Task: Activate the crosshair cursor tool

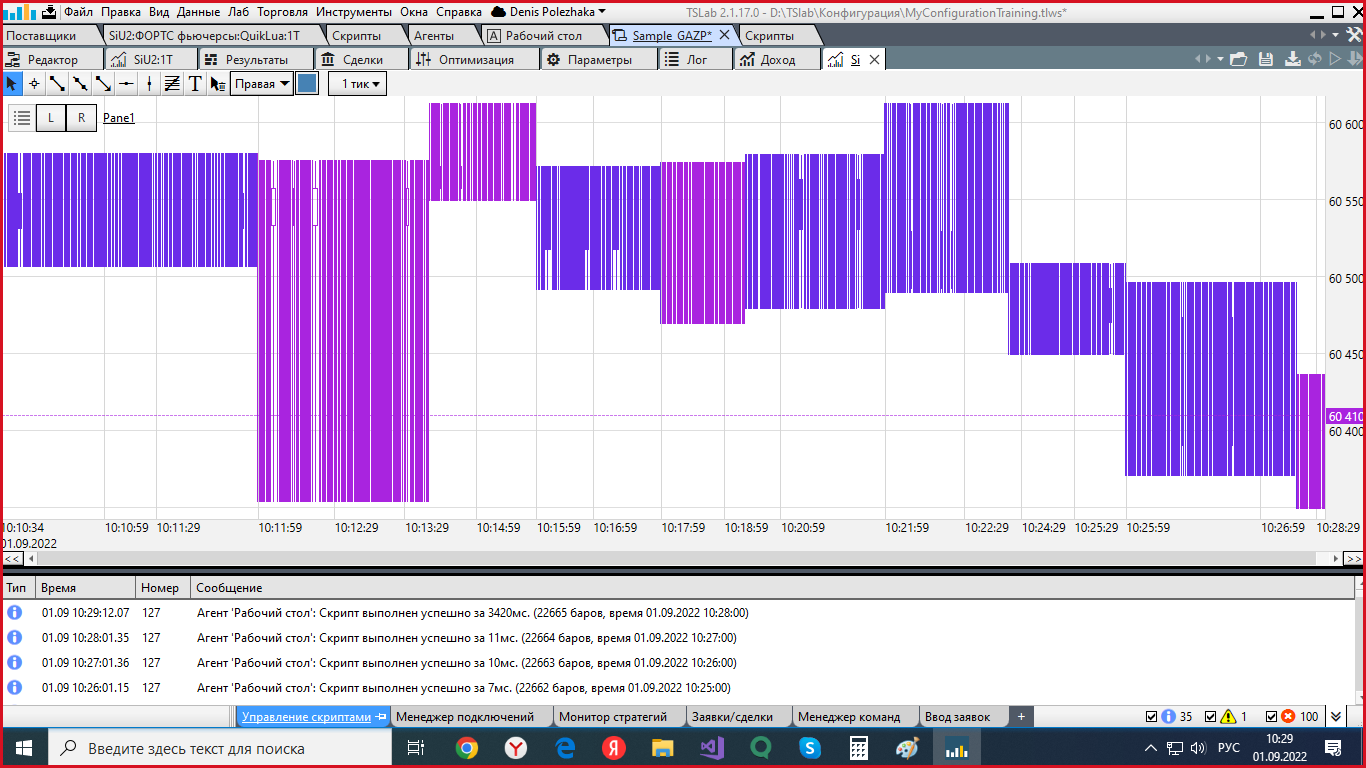Action: pyautogui.click(x=34, y=84)
